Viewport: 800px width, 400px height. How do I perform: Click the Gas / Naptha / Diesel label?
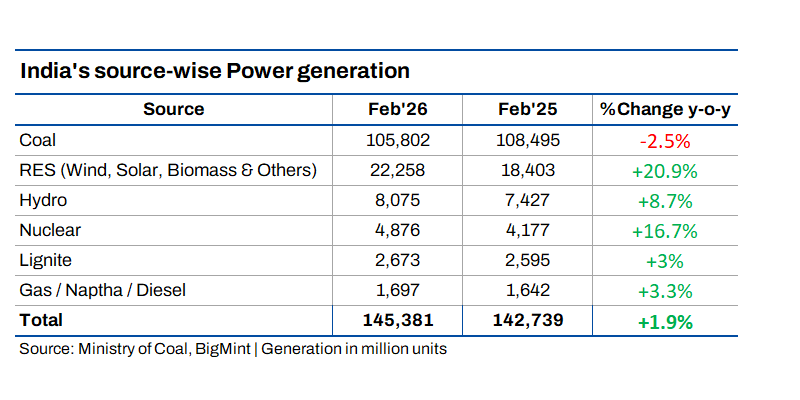[x=102, y=291]
